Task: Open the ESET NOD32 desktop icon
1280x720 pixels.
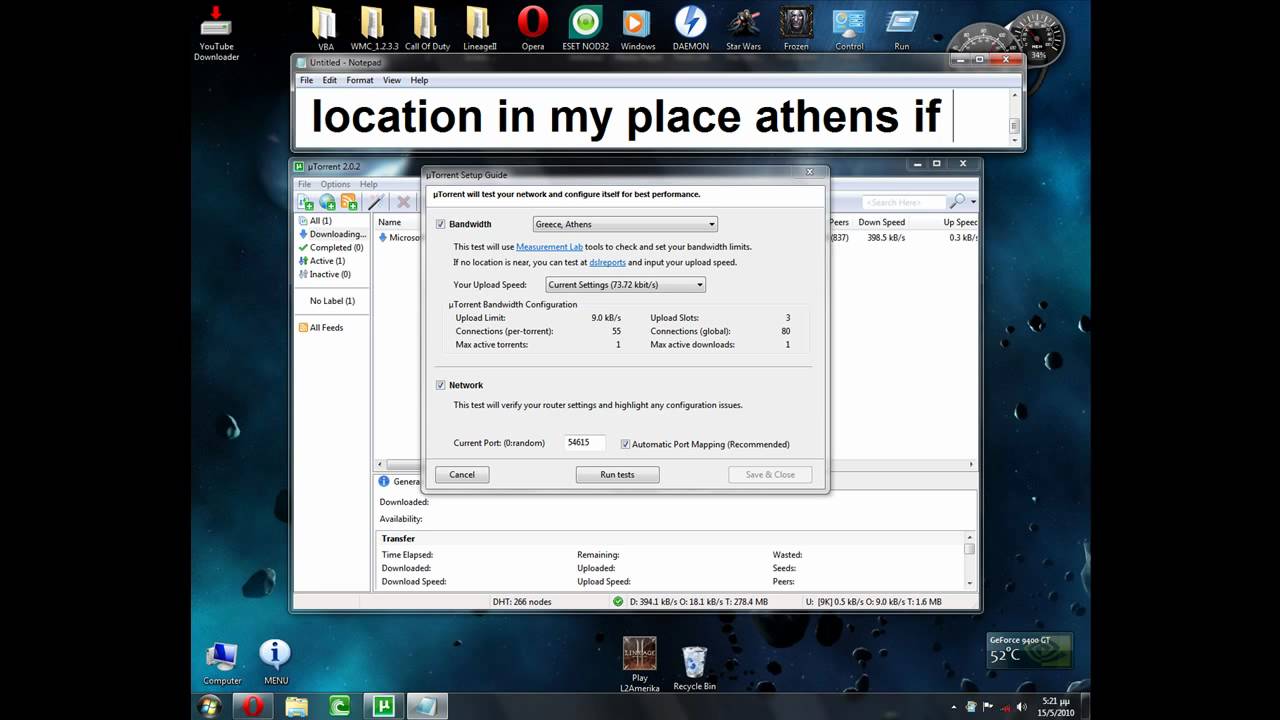Action: (x=585, y=29)
